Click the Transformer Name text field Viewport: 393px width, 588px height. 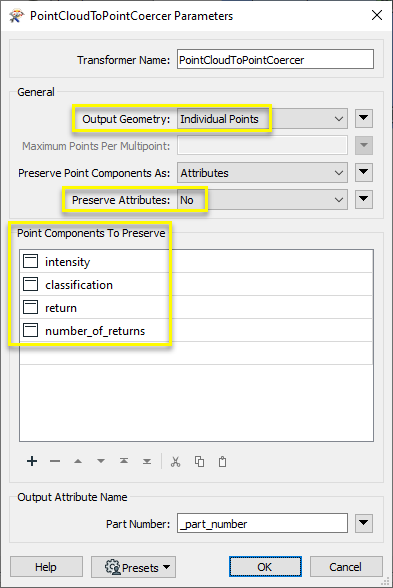(x=275, y=59)
